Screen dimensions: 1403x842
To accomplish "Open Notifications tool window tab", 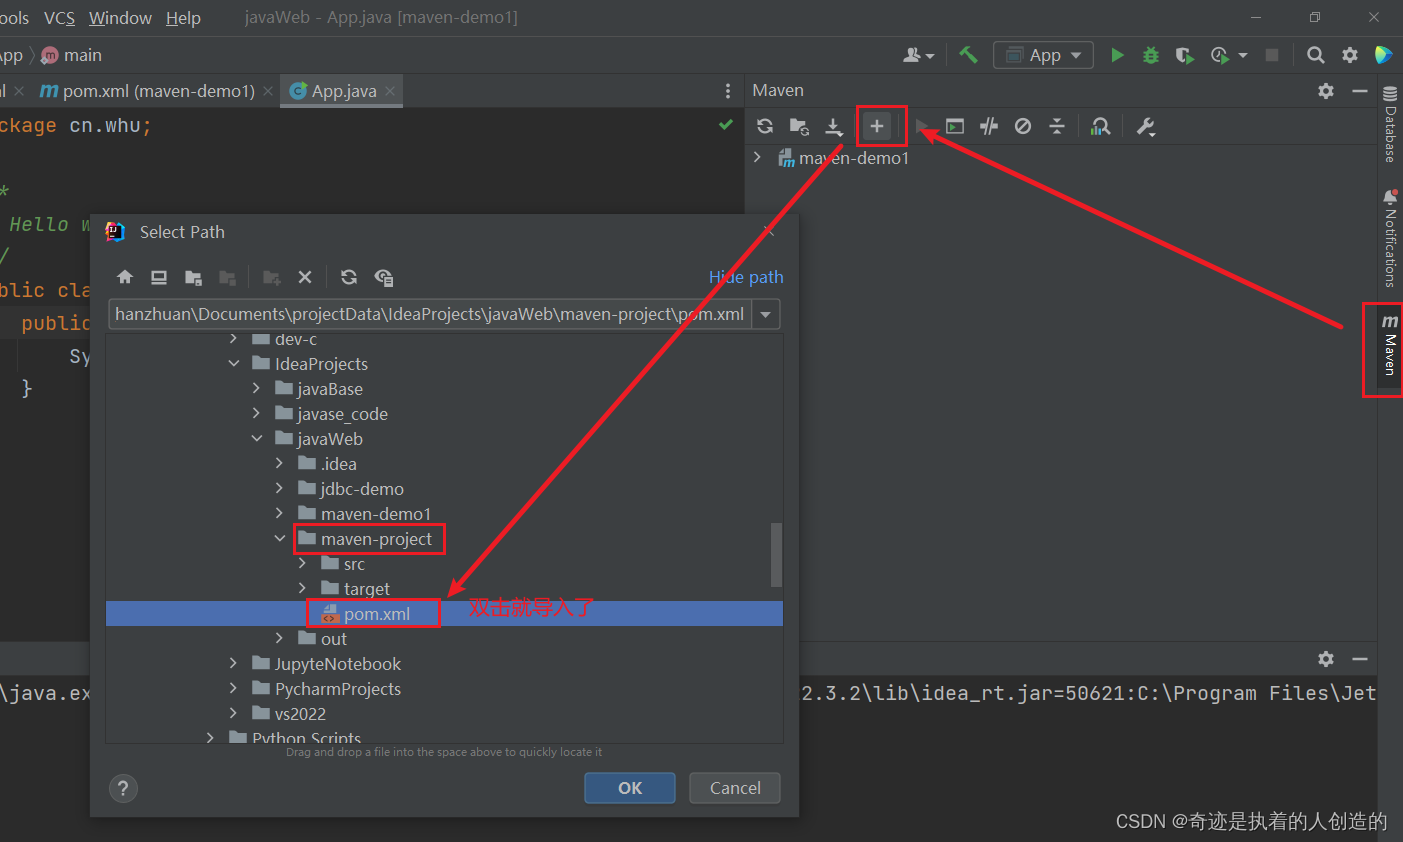I will 1390,238.
